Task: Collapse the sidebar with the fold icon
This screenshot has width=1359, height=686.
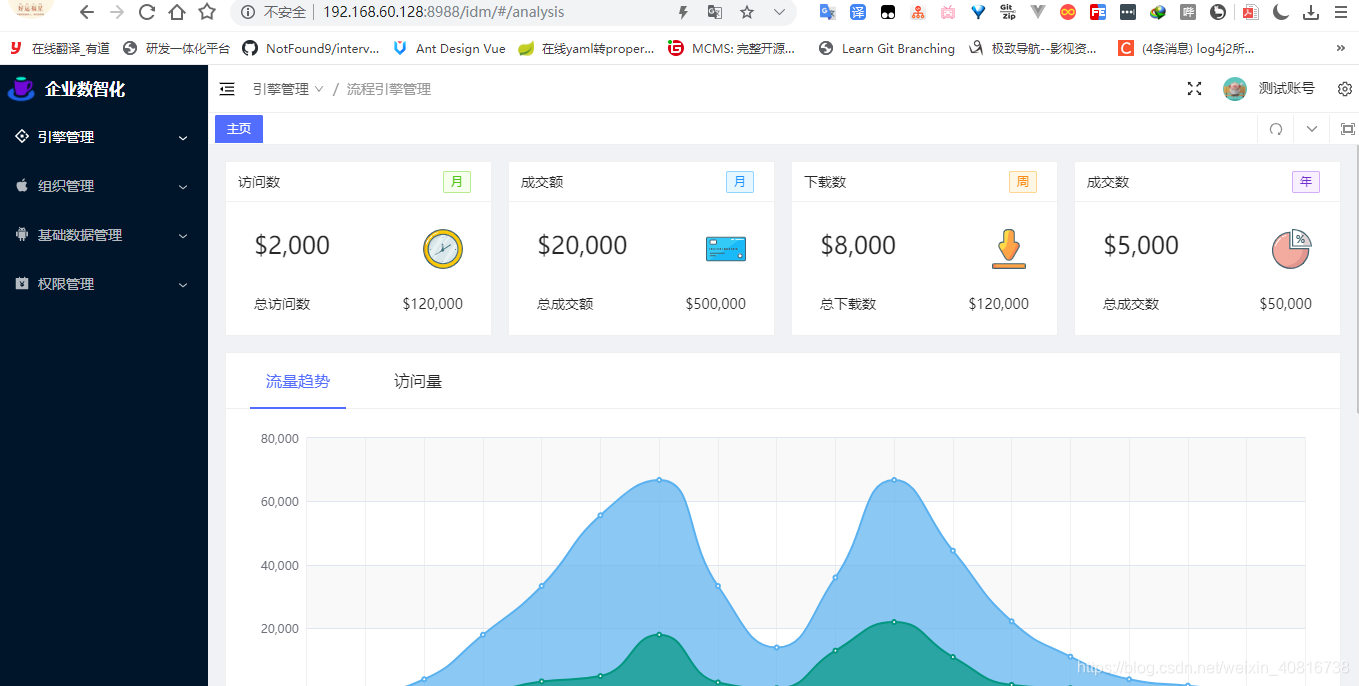Action: [227, 89]
